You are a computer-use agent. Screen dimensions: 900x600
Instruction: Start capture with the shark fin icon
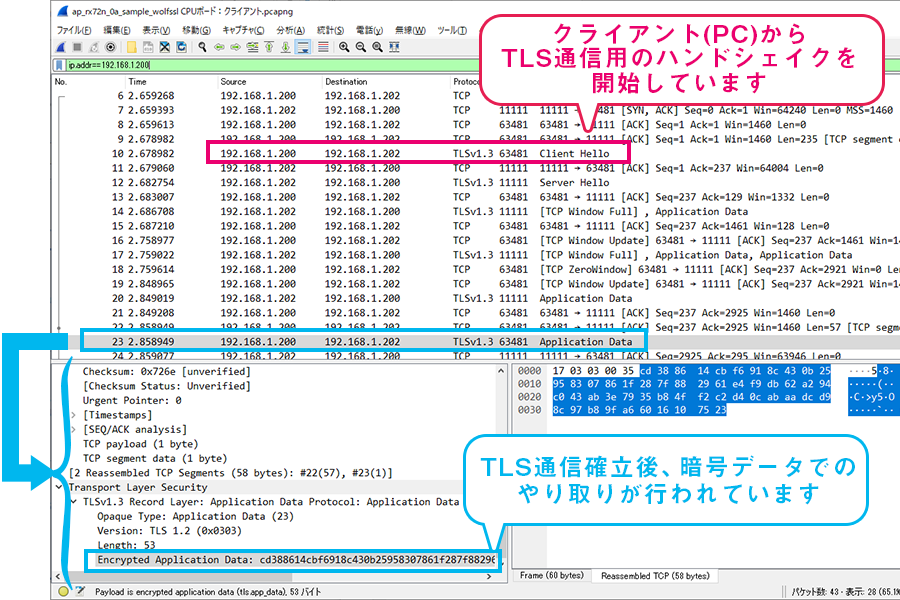click(x=61, y=47)
